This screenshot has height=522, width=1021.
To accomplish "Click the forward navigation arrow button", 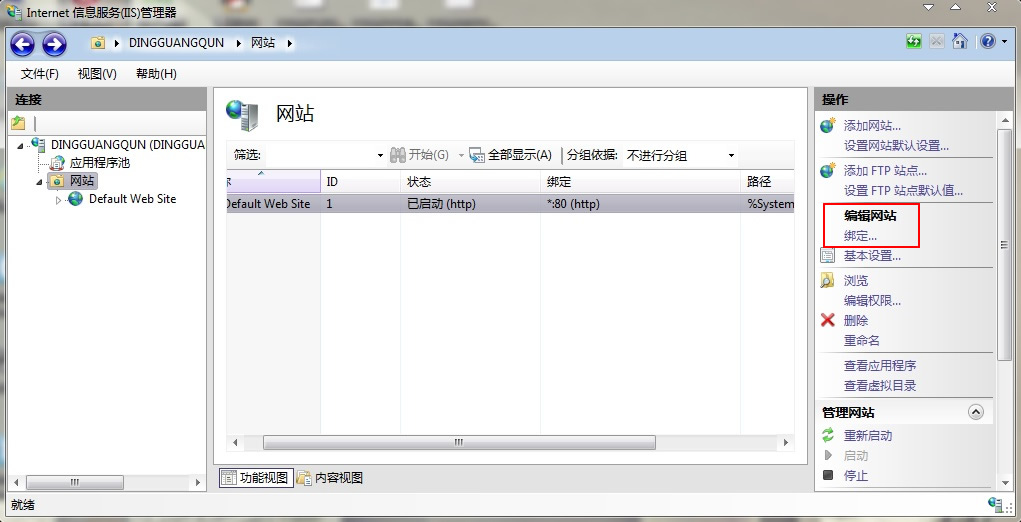I will tap(54, 43).
